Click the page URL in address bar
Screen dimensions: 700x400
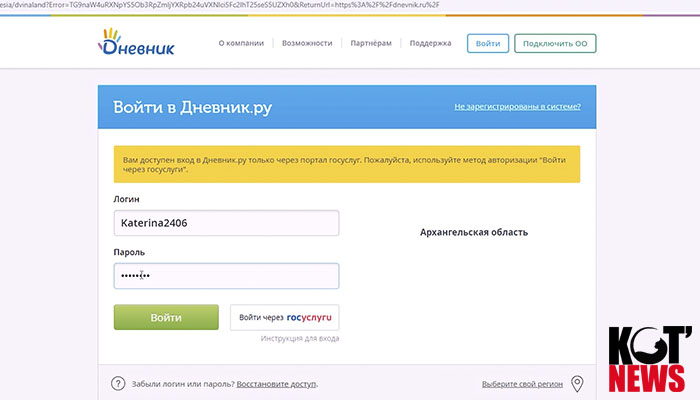click(220, 5)
